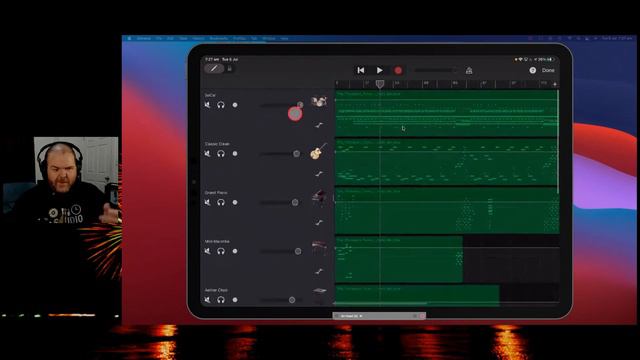Solo the Aether Choir track

(221, 300)
